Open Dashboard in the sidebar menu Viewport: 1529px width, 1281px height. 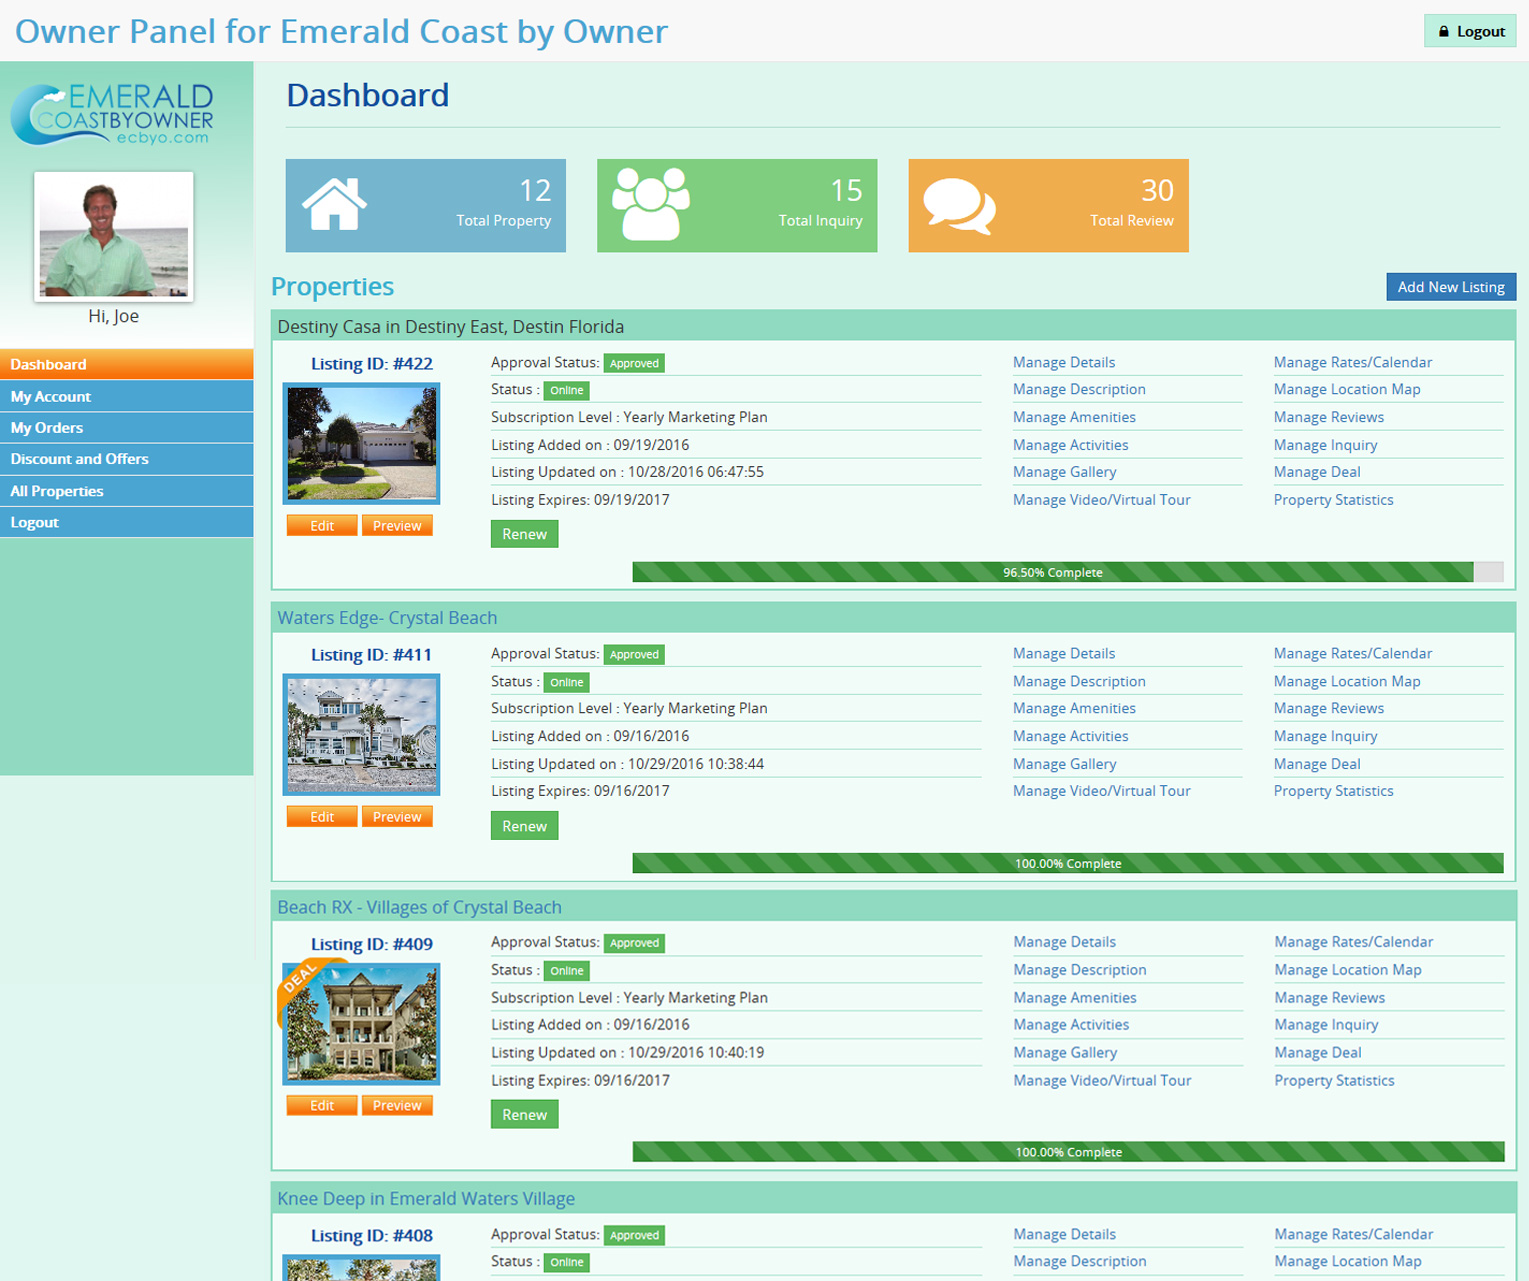[126, 364]
